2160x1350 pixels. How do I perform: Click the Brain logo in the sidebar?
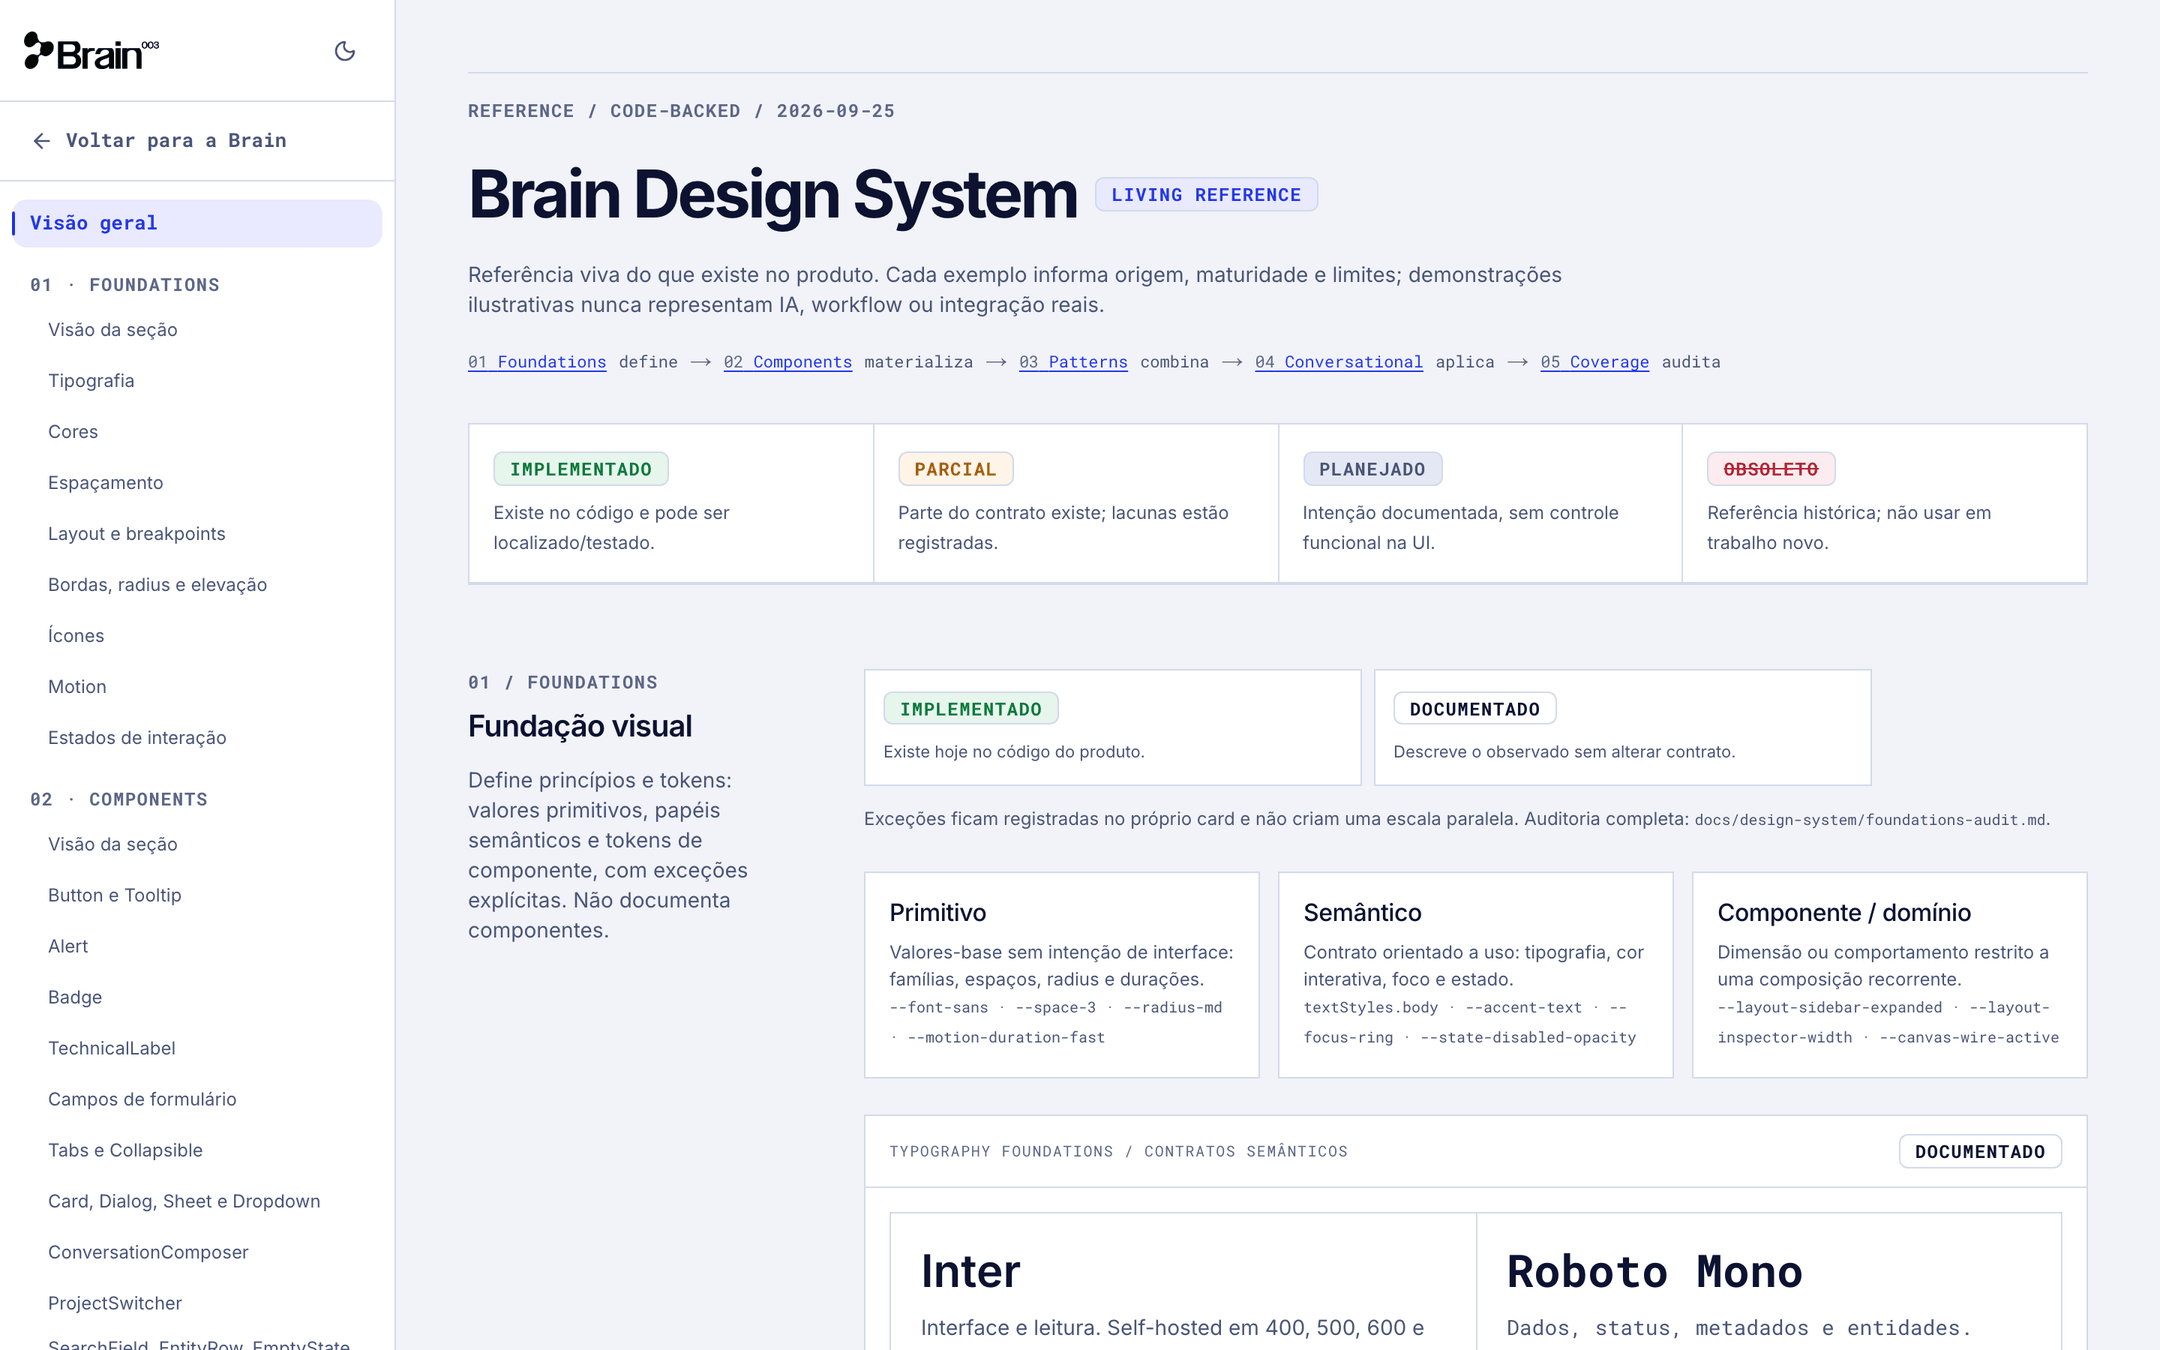pyautogui.click(x=91, y=51)
